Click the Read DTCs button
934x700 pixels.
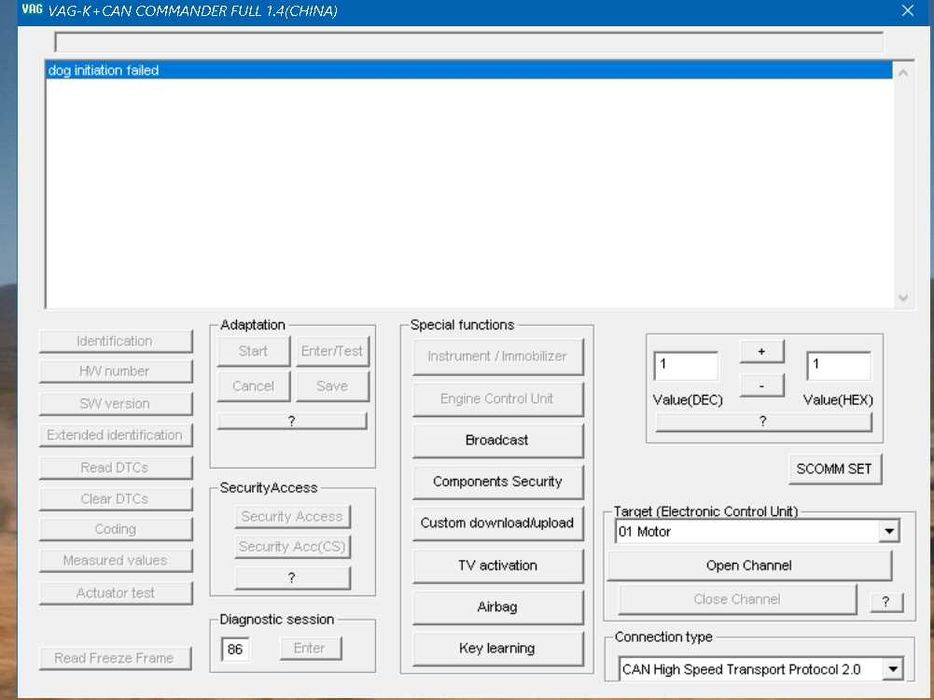click(x=116, y=468)
